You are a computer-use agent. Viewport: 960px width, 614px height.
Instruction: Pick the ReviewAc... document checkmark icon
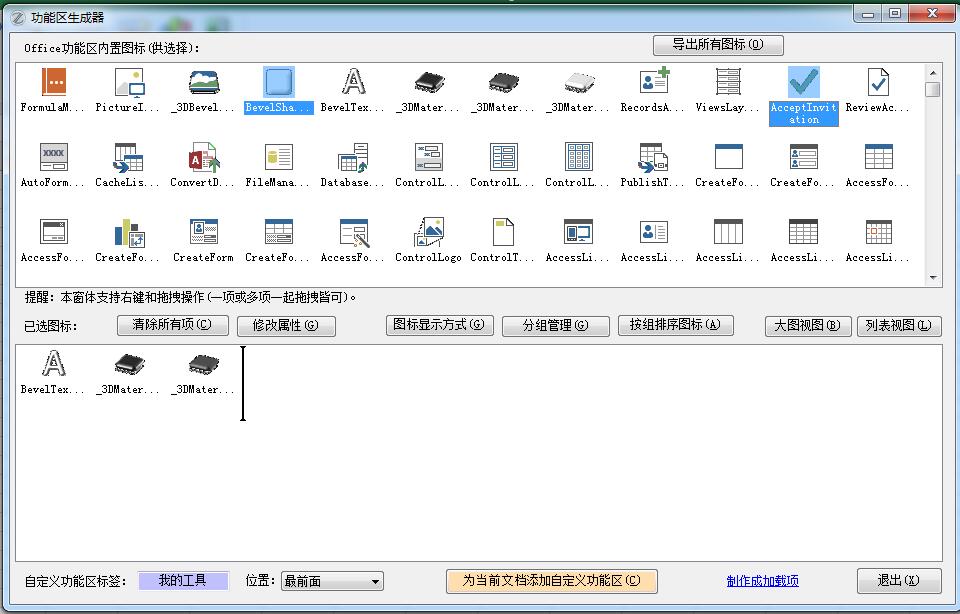tap(878, 83)
